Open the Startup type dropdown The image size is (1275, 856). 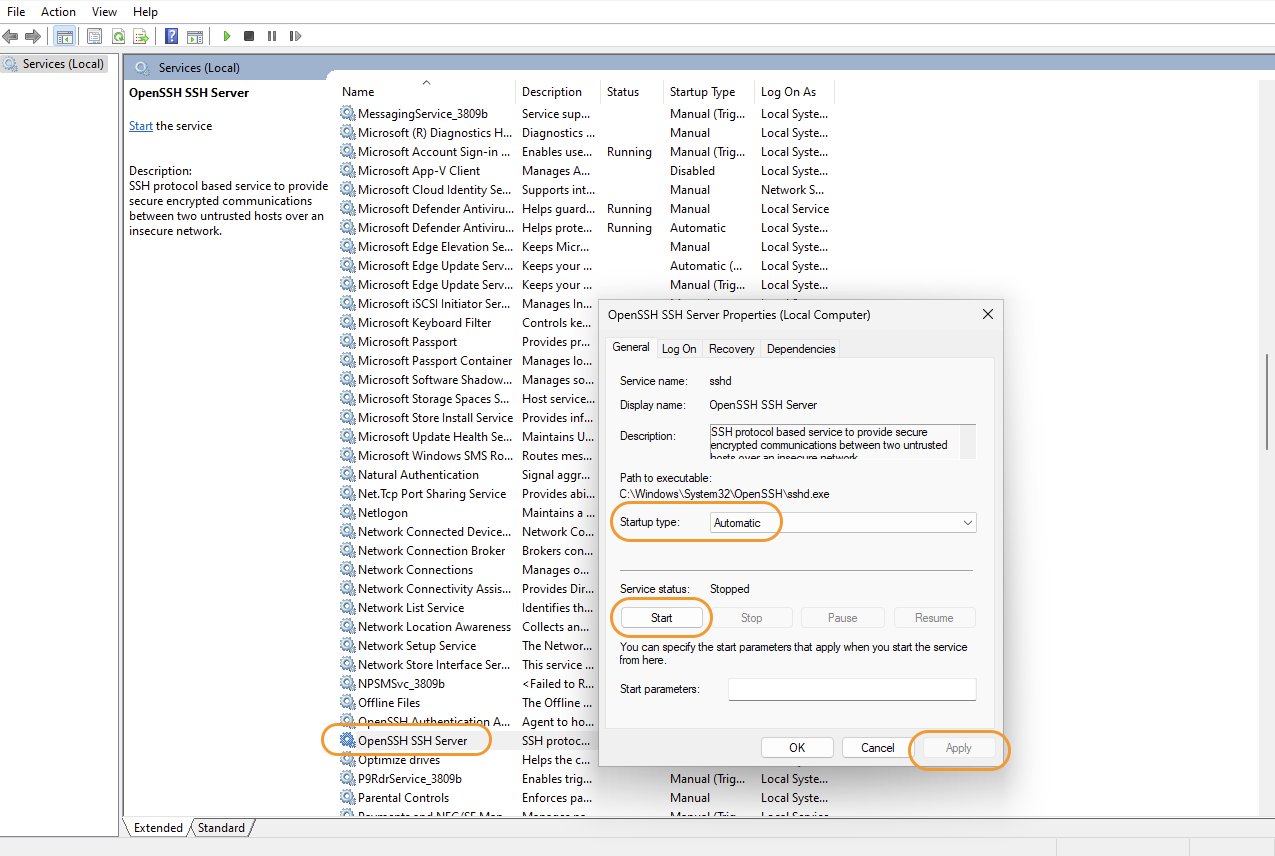[843, 523]
